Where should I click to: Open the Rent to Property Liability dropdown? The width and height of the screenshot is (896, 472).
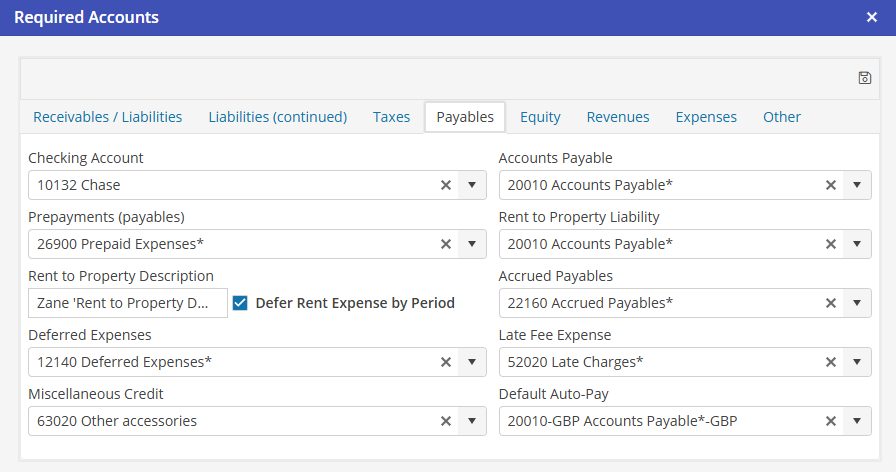[856, 244]
